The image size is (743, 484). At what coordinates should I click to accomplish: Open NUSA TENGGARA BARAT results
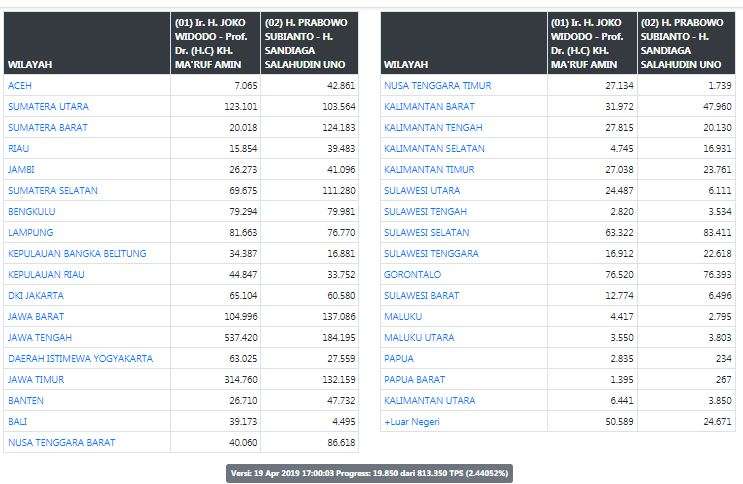(61, 443)
